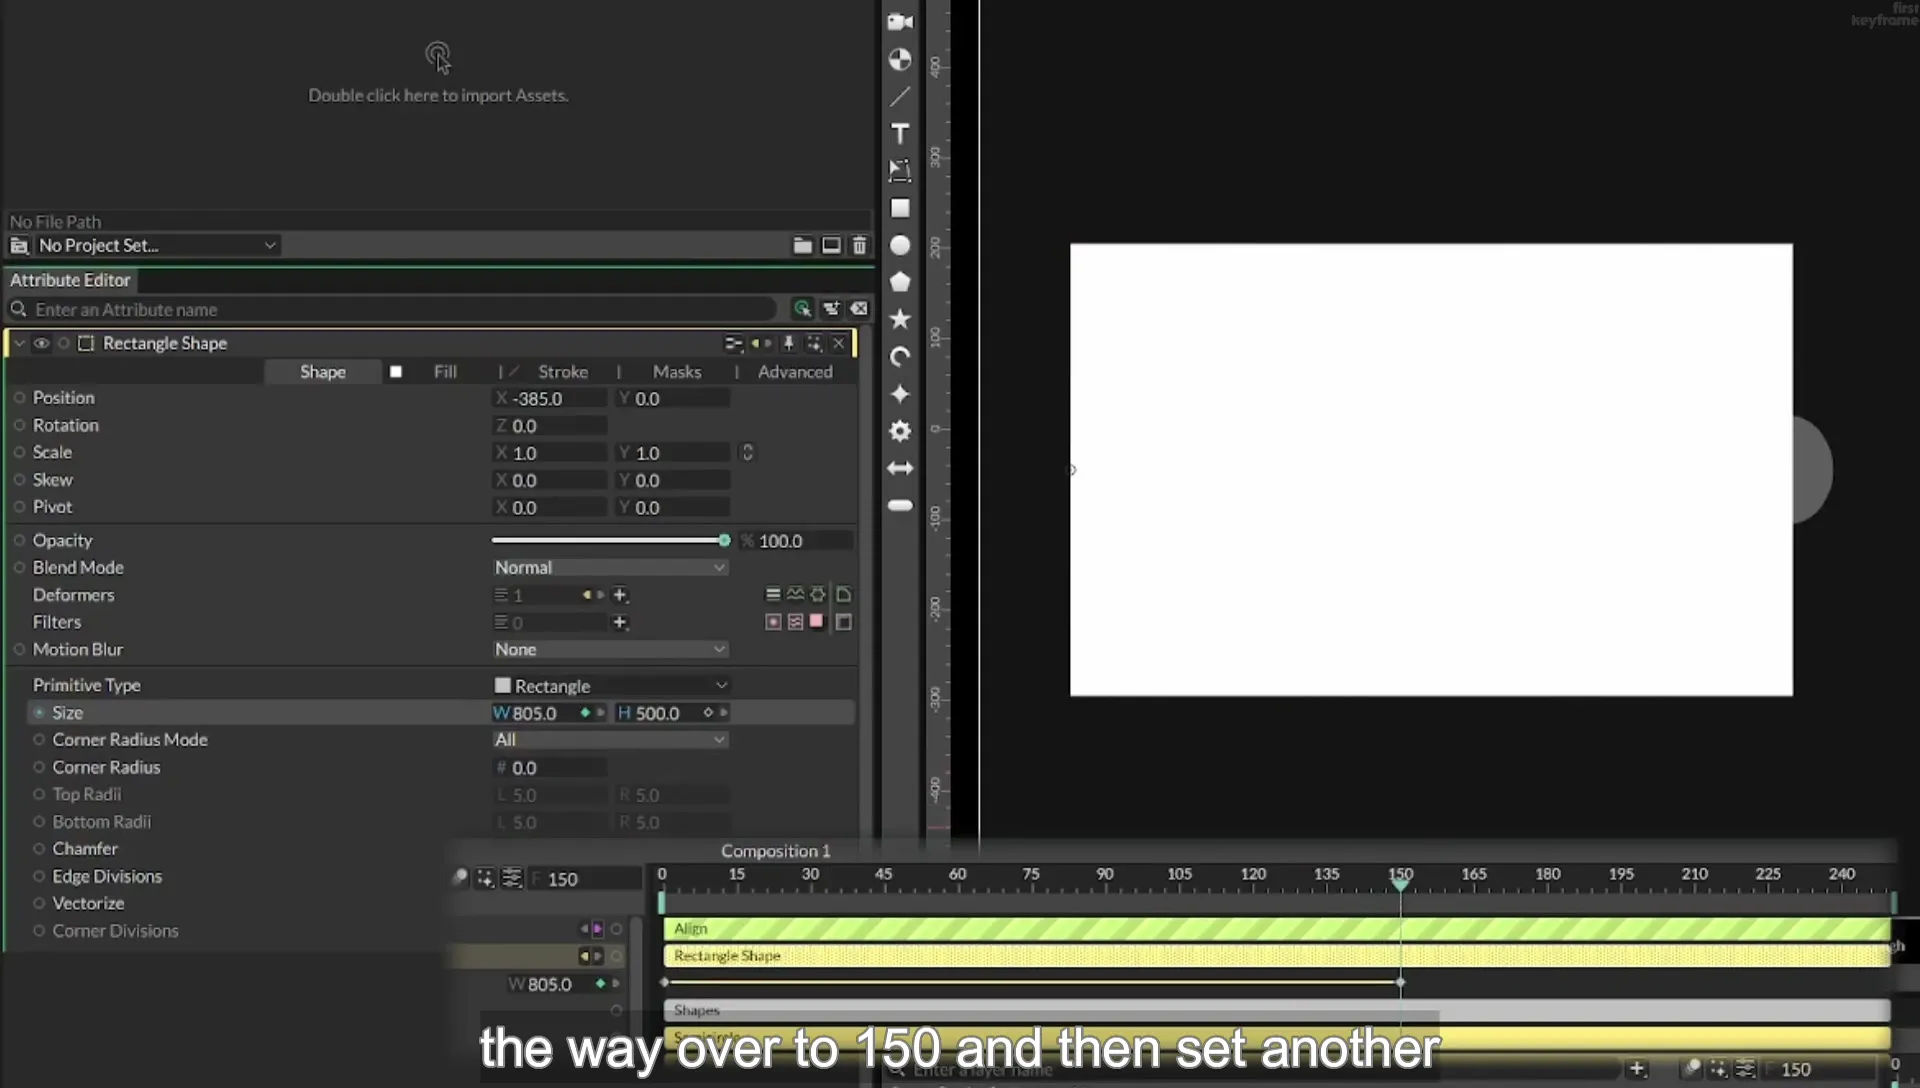The width and height of the screenshot is (1920, 1088).
Task: Select the four-point star tool
Action: 900,394
